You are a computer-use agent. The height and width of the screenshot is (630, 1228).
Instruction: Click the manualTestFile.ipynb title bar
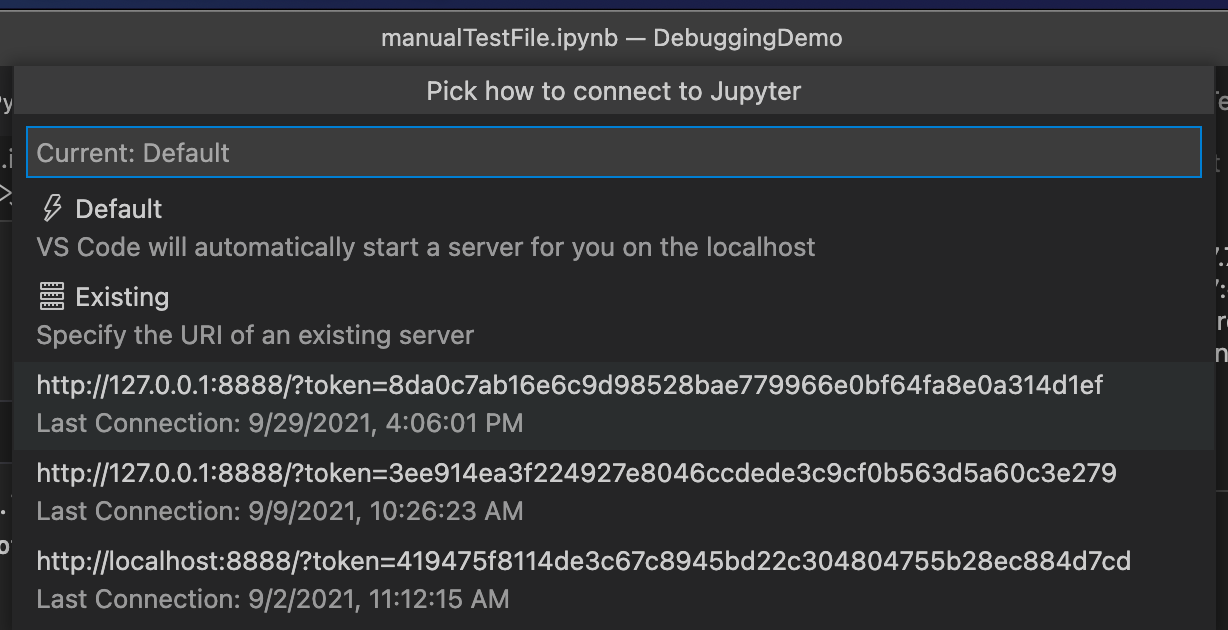[613, 37]
